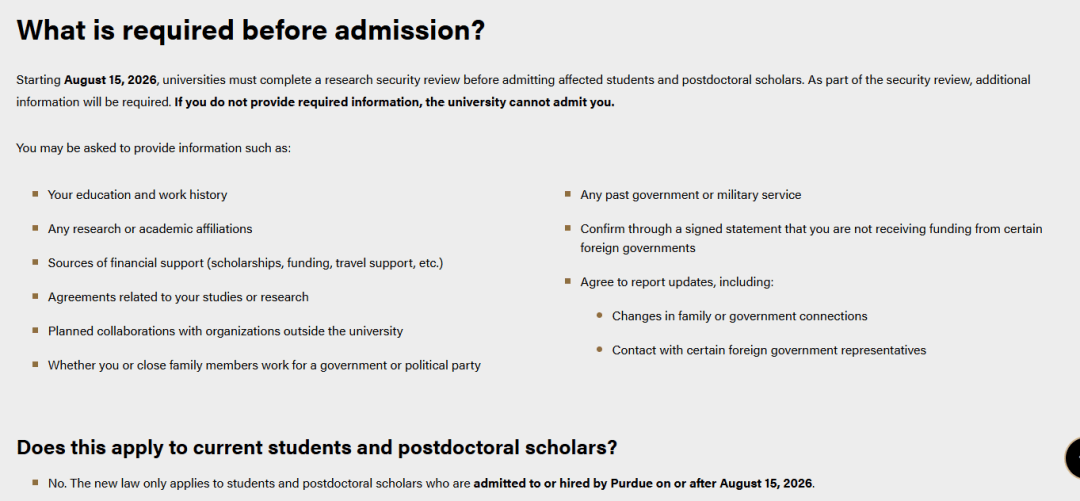
Task: Click the 'What is required before admission?' heading
Action: tap(251, 30)
